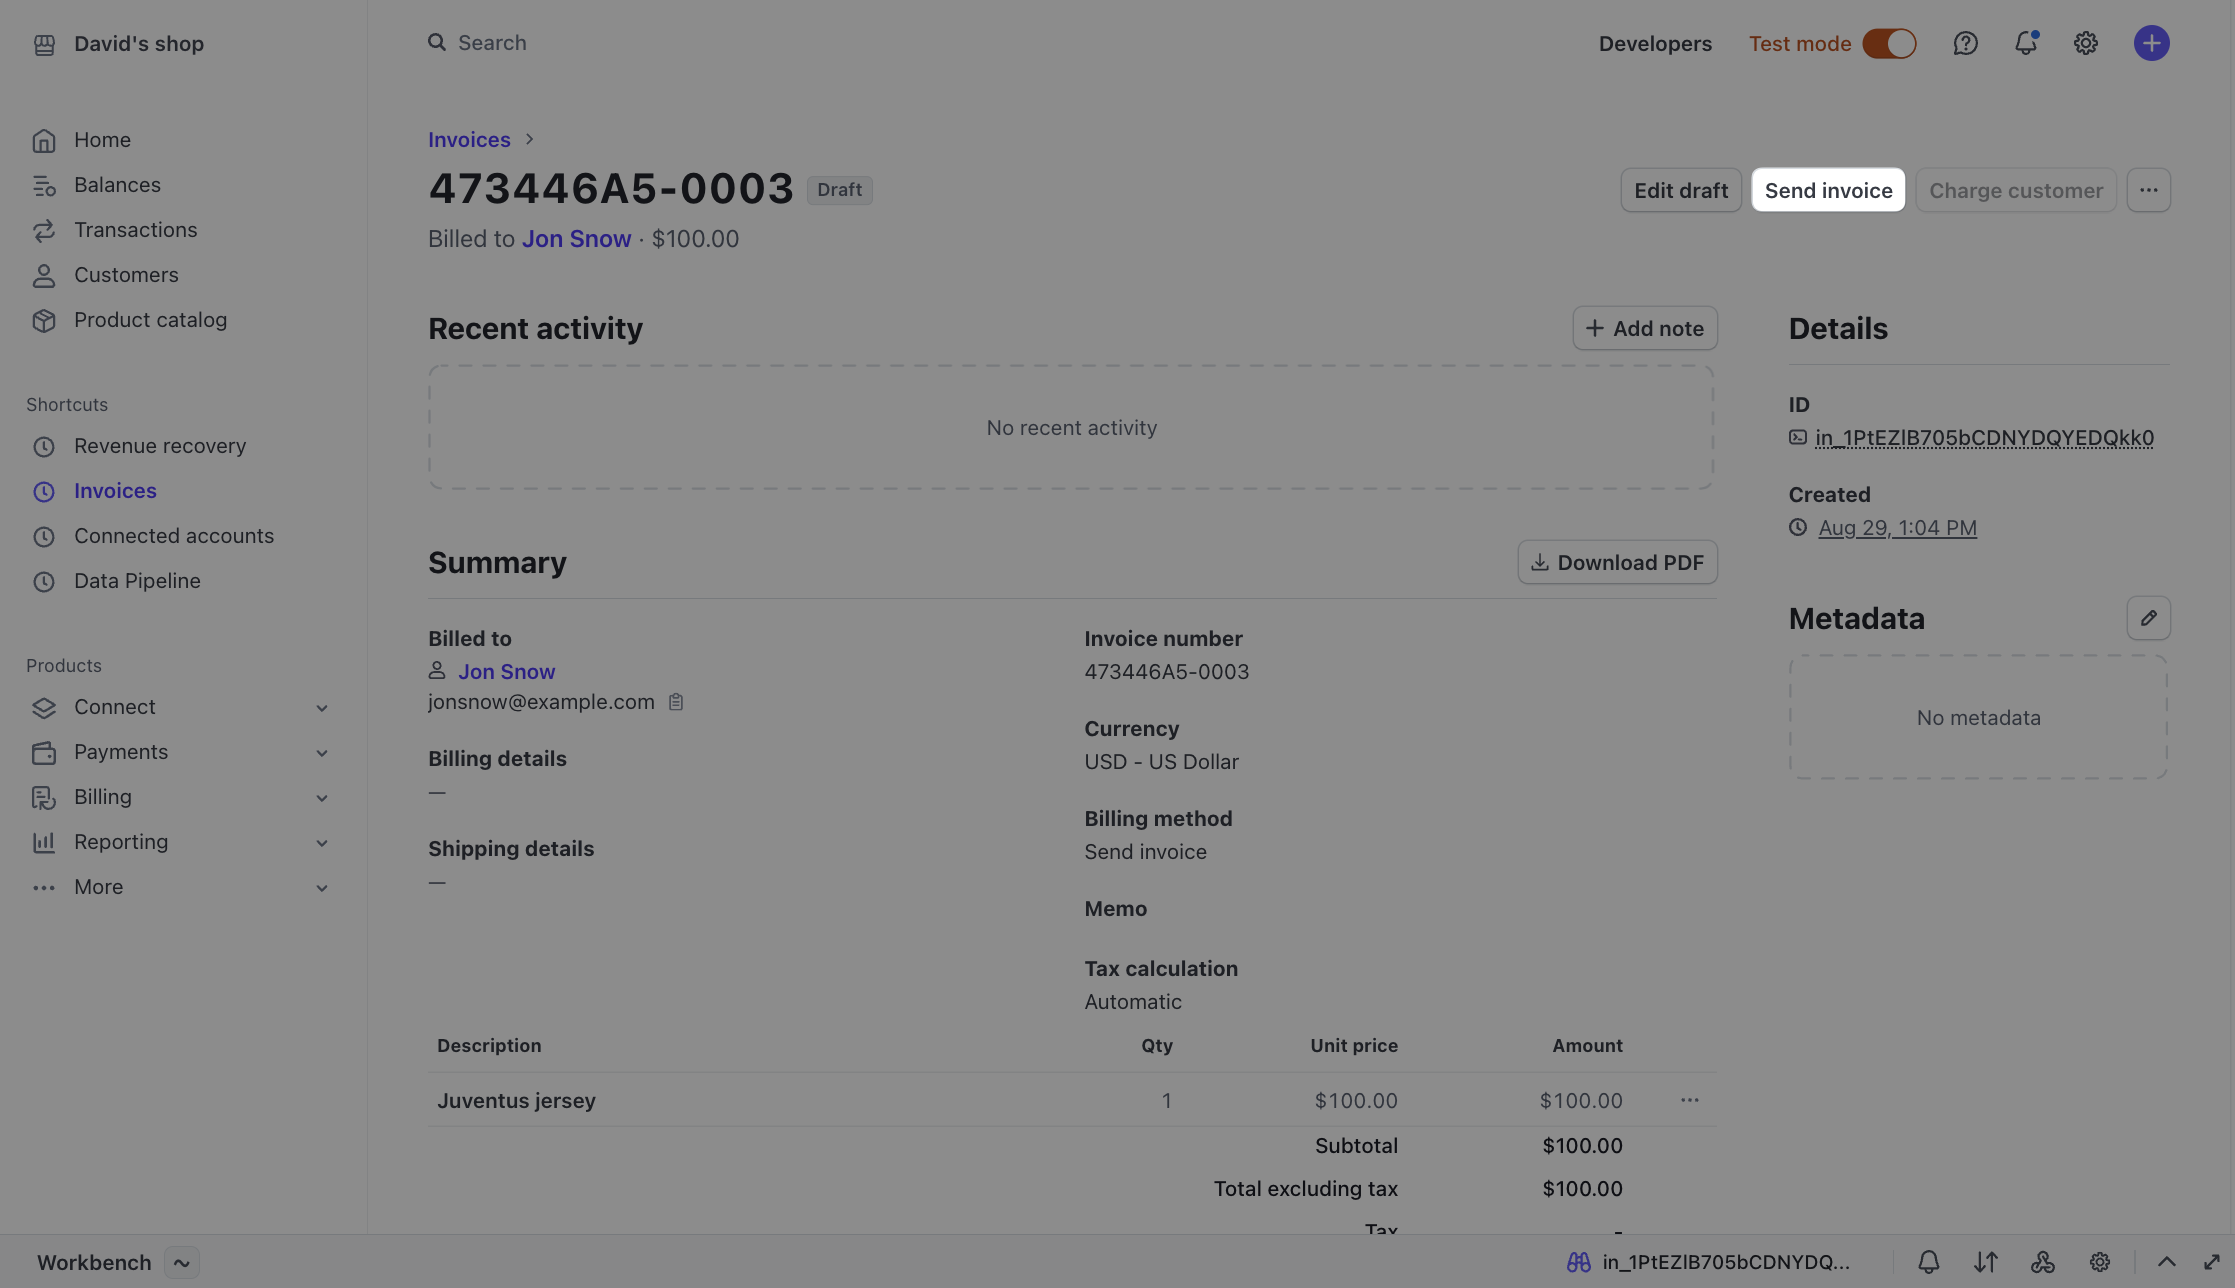Open the settings gear in header

[2085, 43]
